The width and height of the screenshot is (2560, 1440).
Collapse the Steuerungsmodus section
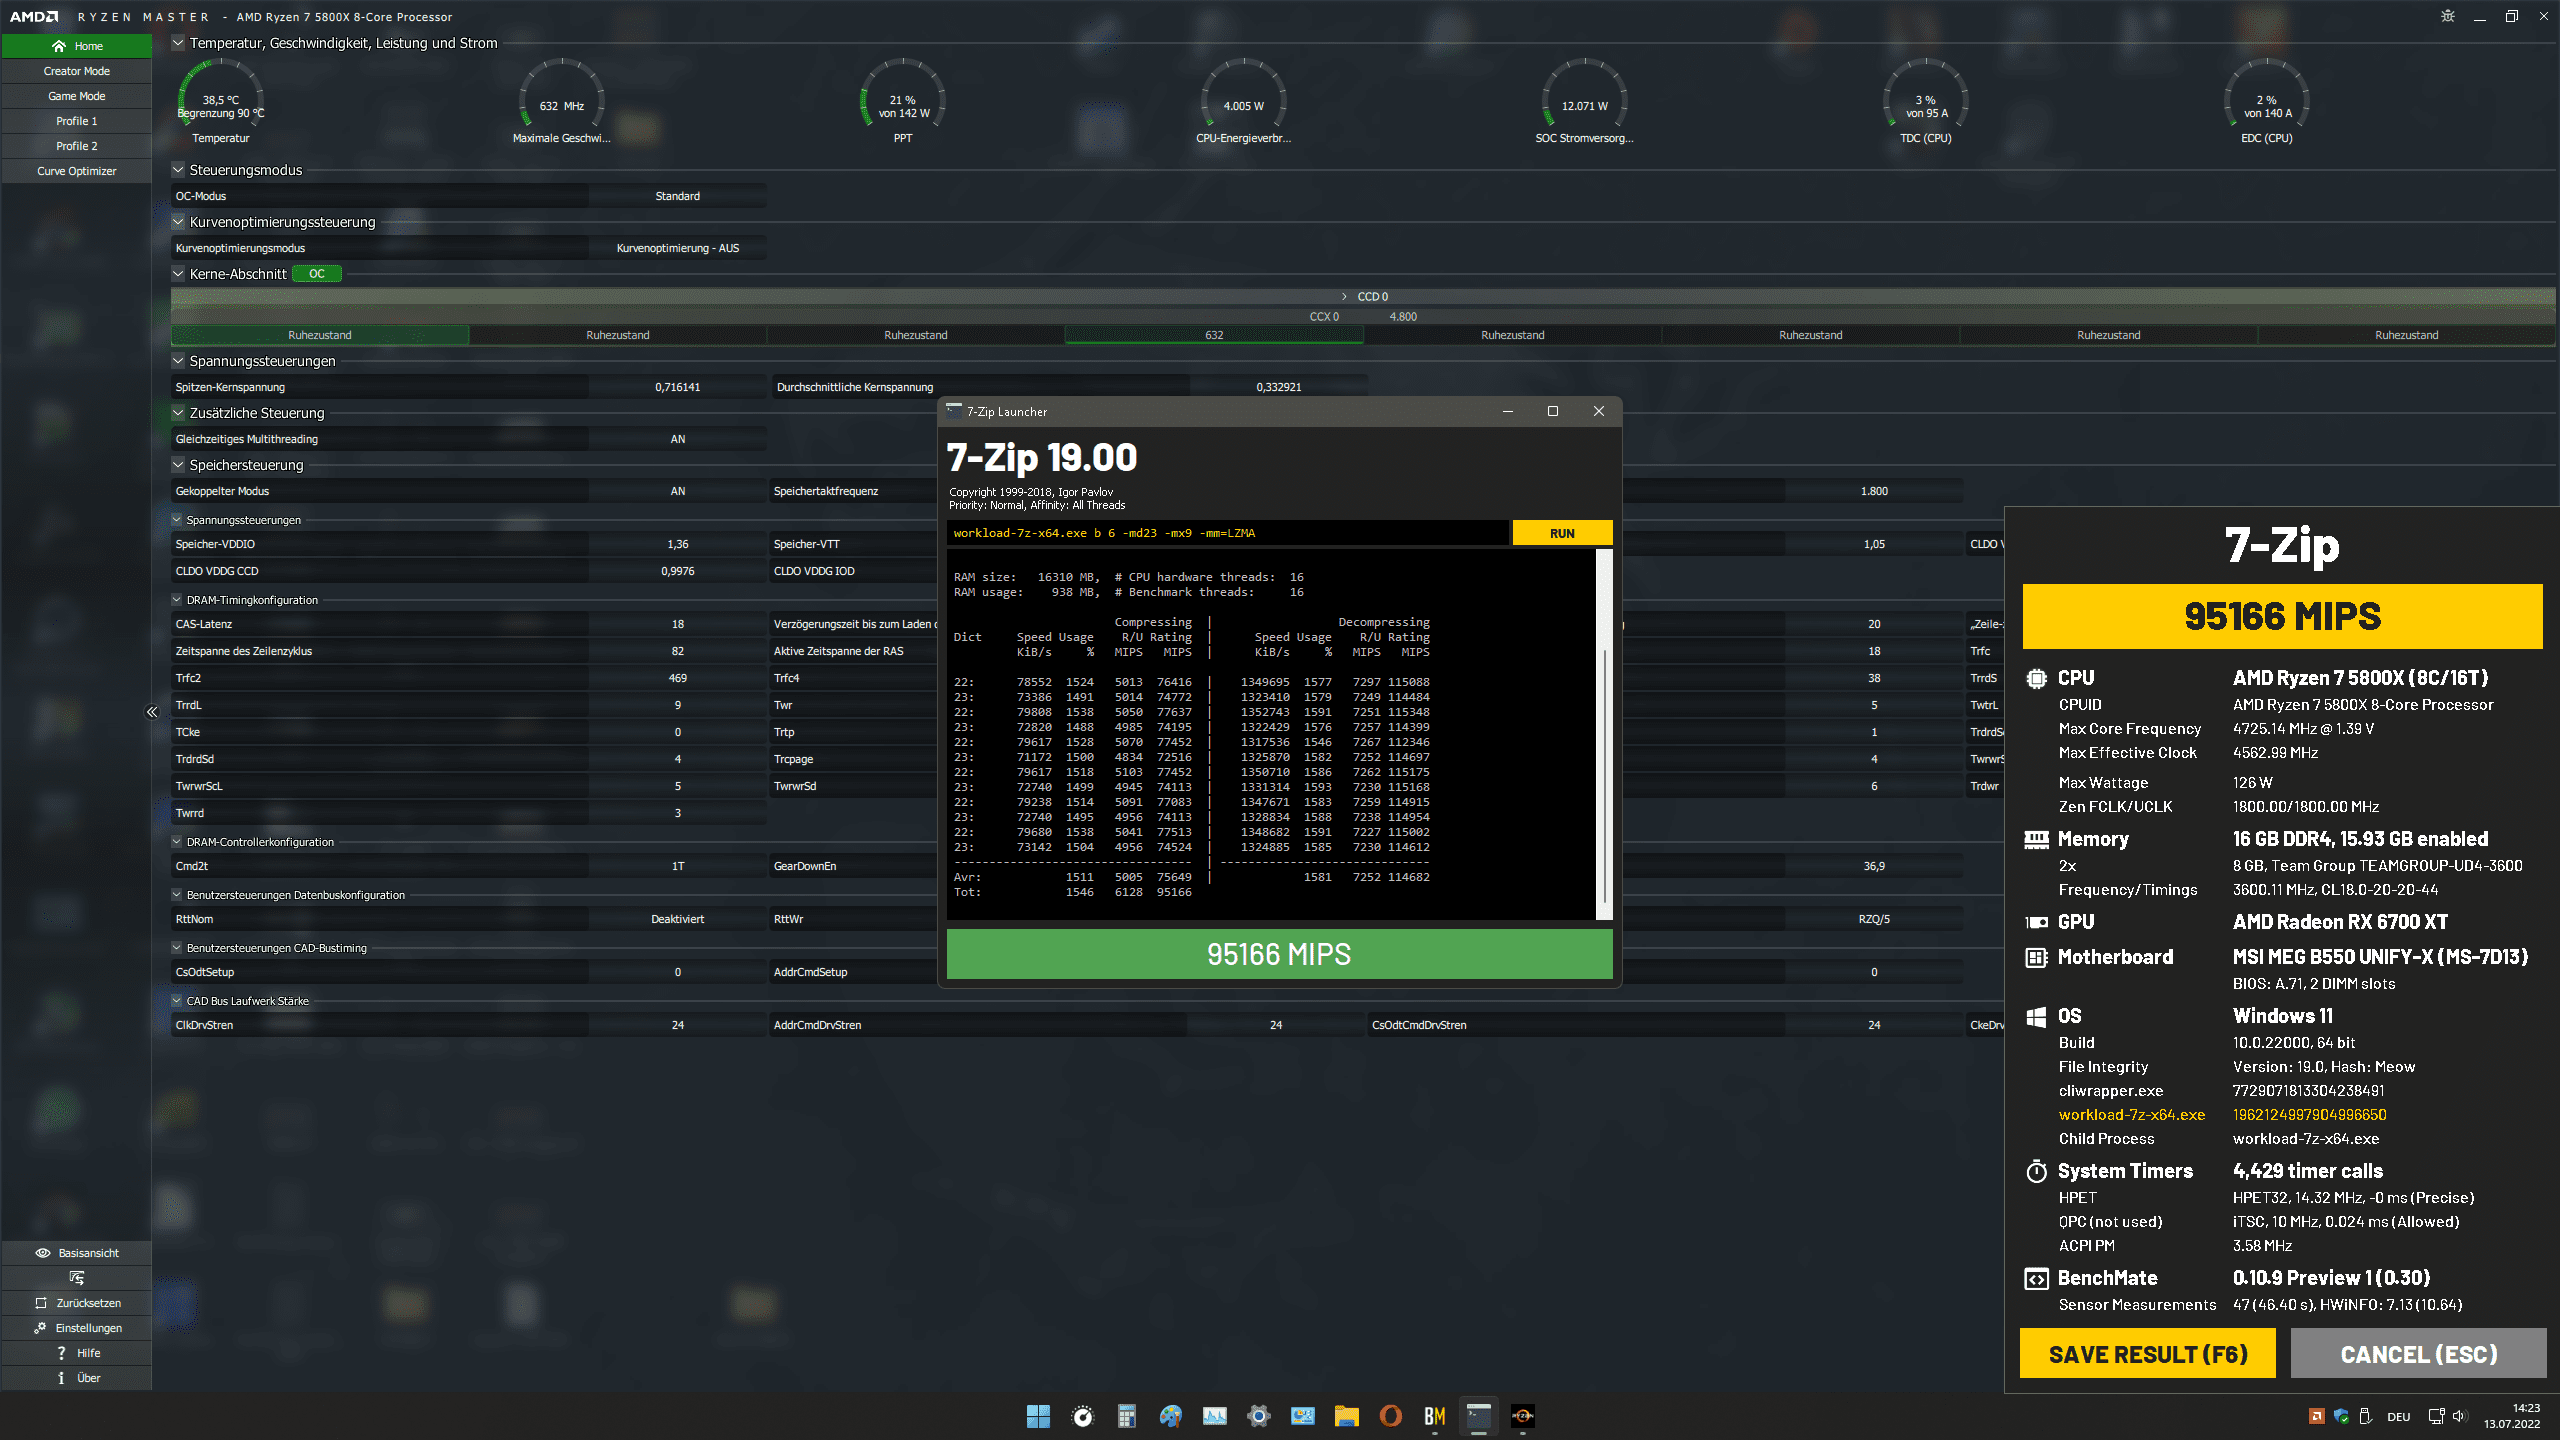[x=178, y=170]
